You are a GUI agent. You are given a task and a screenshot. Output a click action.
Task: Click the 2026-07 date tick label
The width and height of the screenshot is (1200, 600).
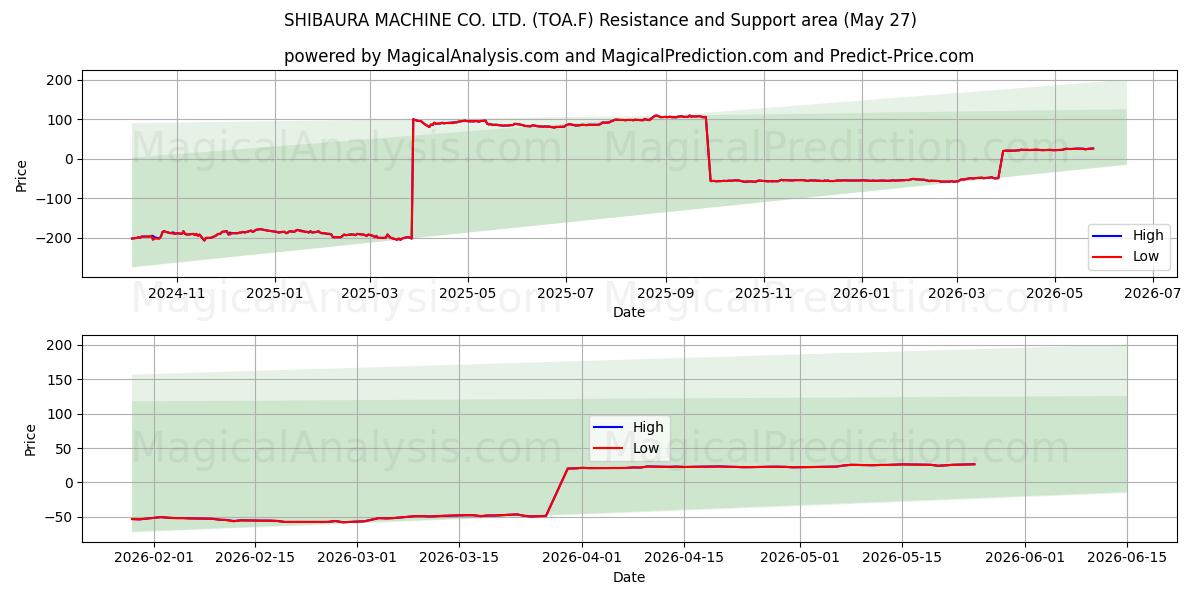coord(1152,293)
